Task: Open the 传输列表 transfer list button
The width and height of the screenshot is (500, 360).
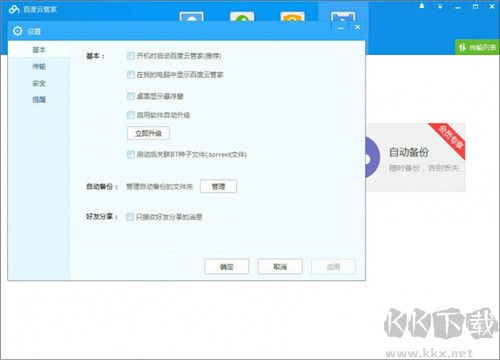Action: 477,47
